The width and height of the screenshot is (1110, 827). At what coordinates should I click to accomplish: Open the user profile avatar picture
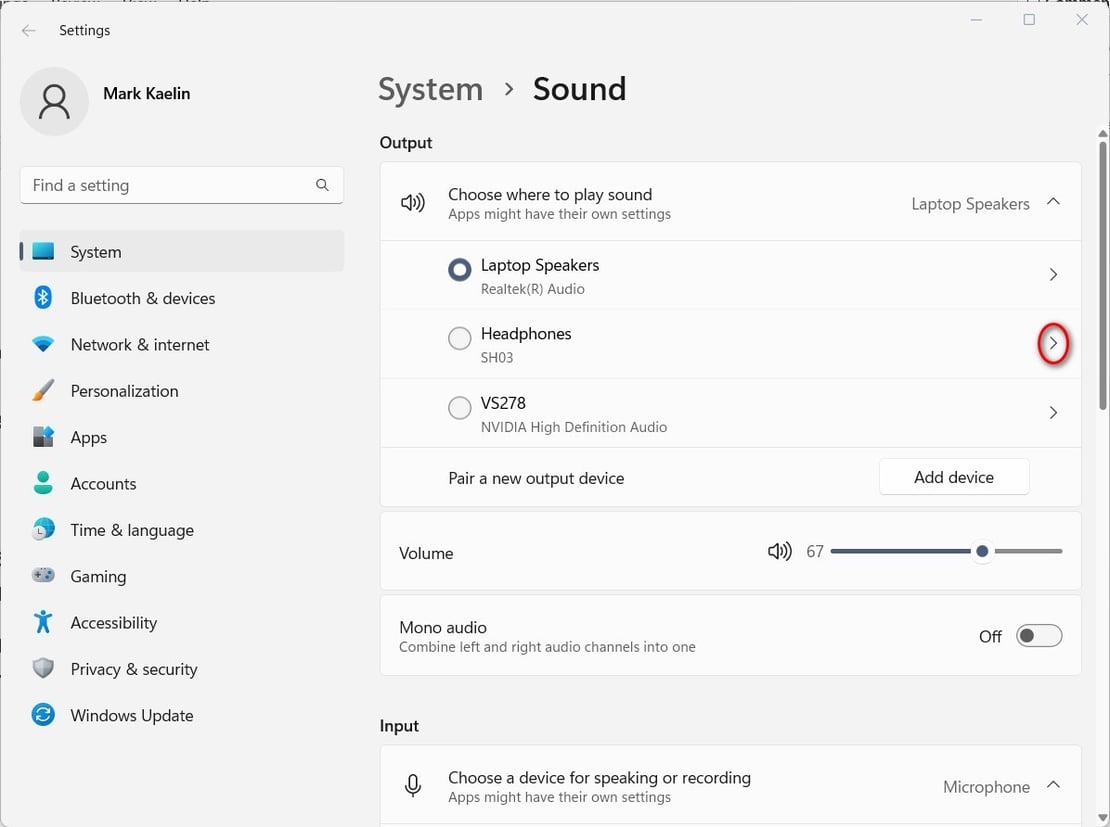(55, 101)
